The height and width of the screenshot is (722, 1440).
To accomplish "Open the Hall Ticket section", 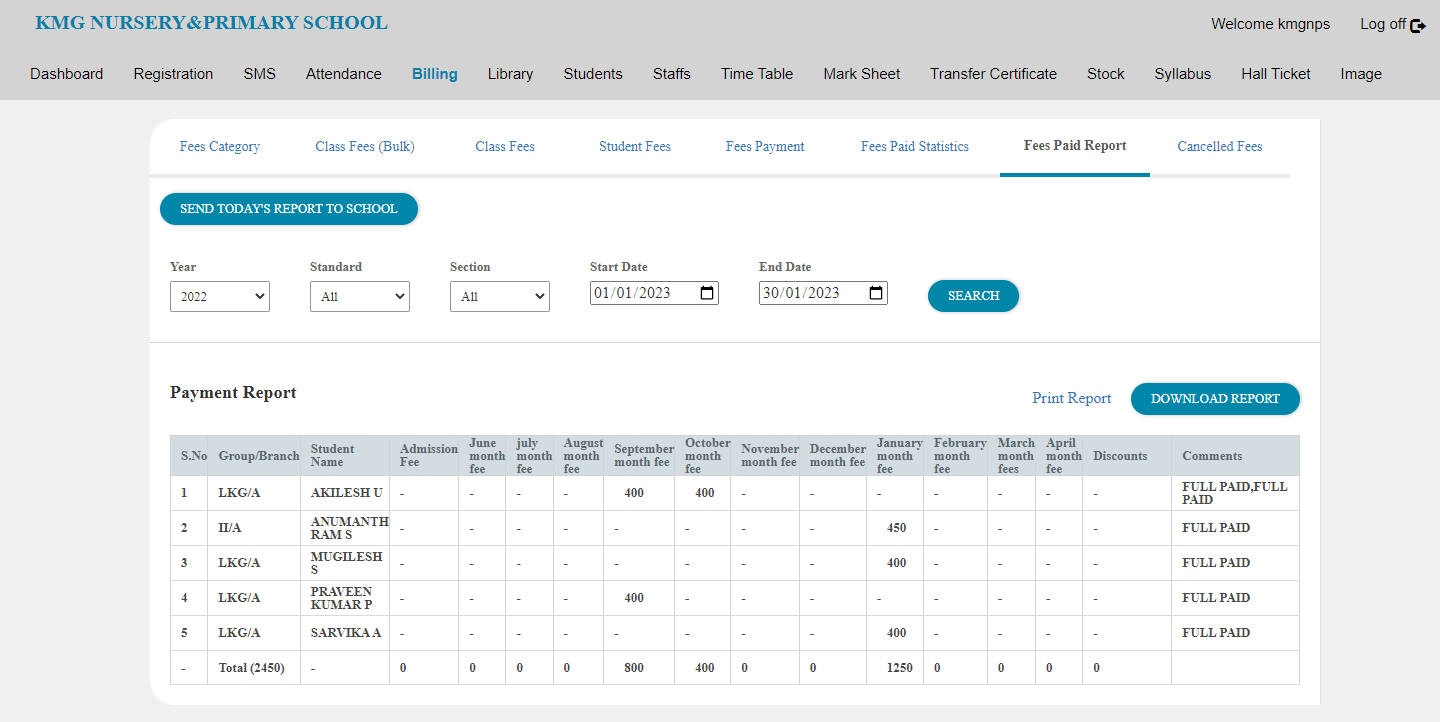I will [1275, 73].
